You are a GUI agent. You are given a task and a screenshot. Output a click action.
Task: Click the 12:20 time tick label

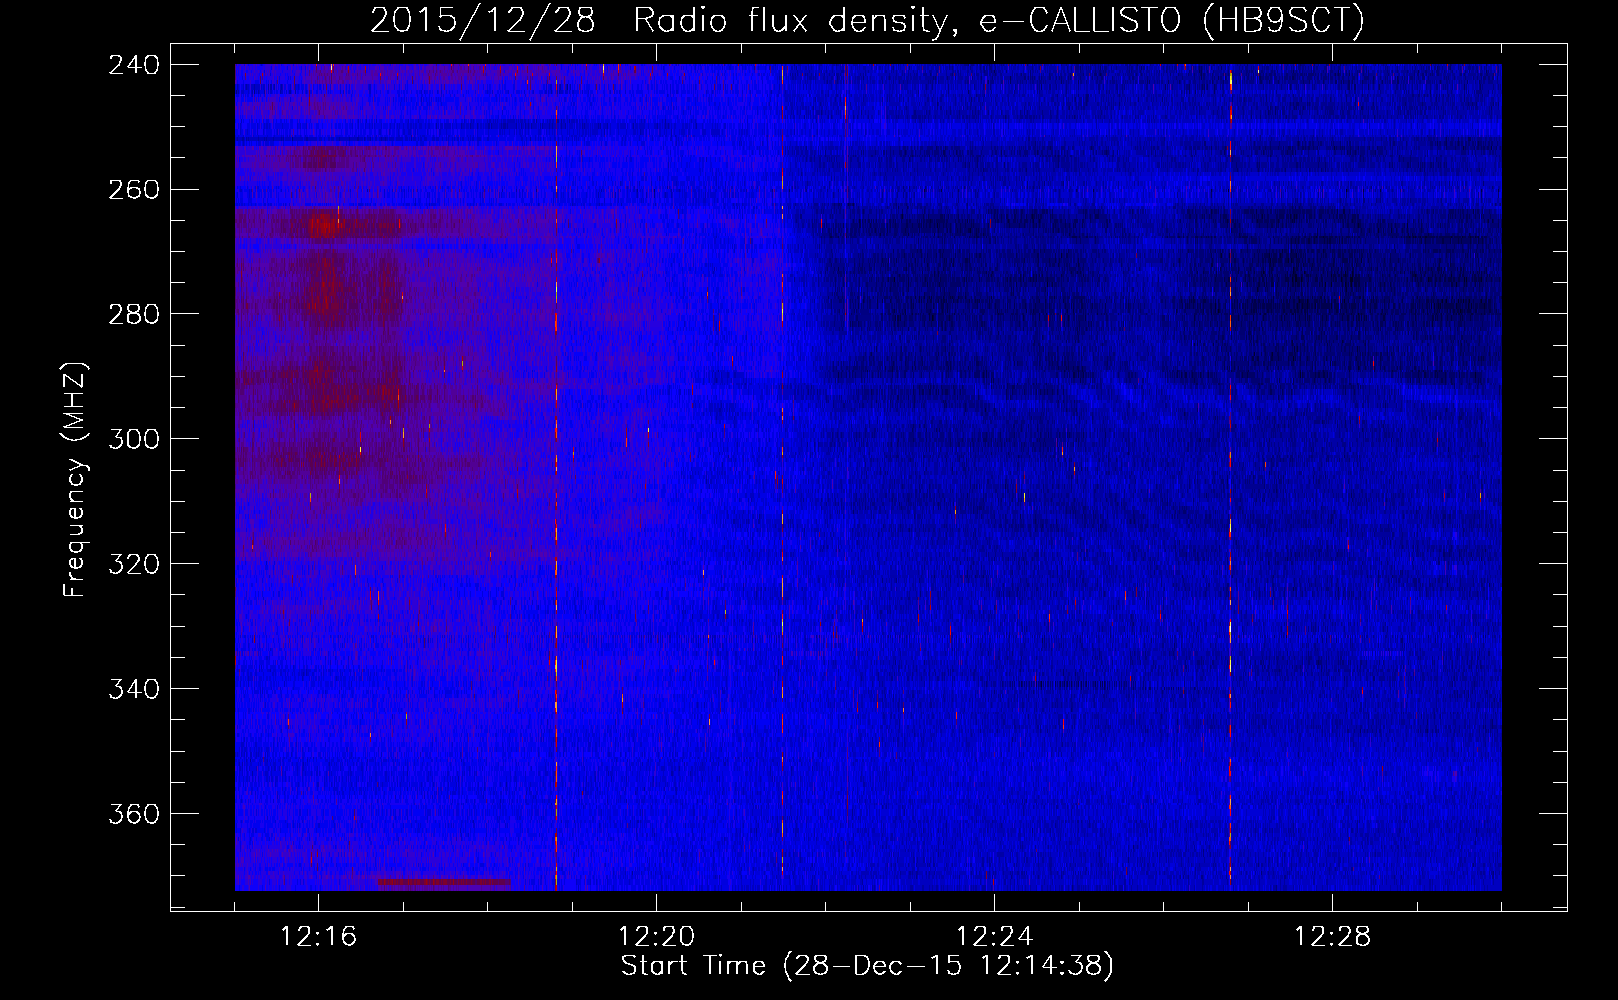(x=656, y=937)
